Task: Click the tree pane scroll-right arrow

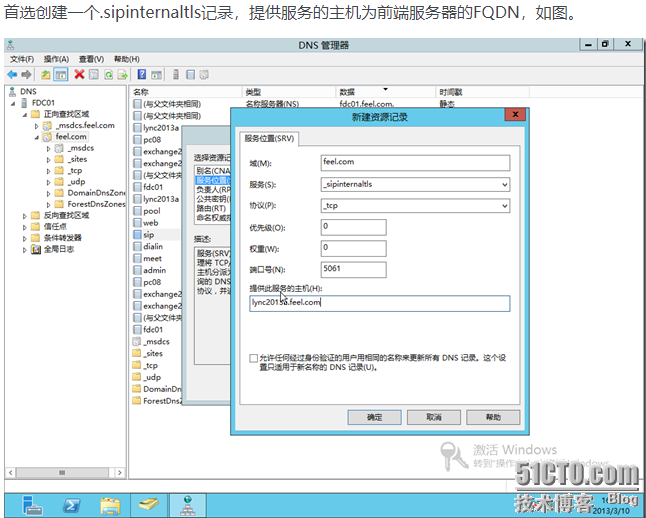Action: click(x=119, y=472)
